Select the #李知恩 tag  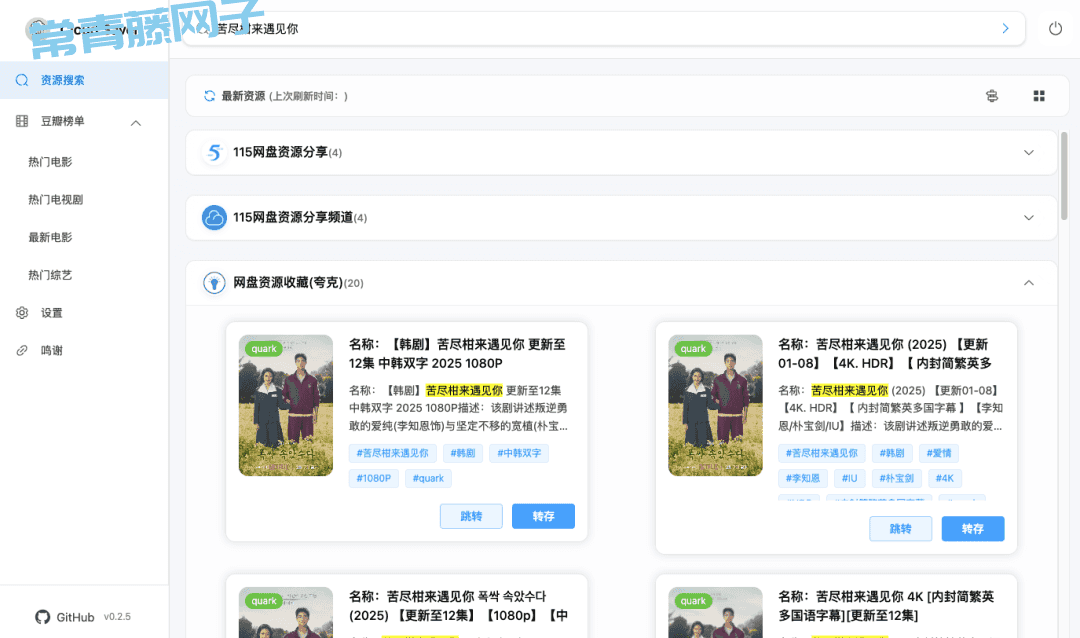[x=803, y=478]
